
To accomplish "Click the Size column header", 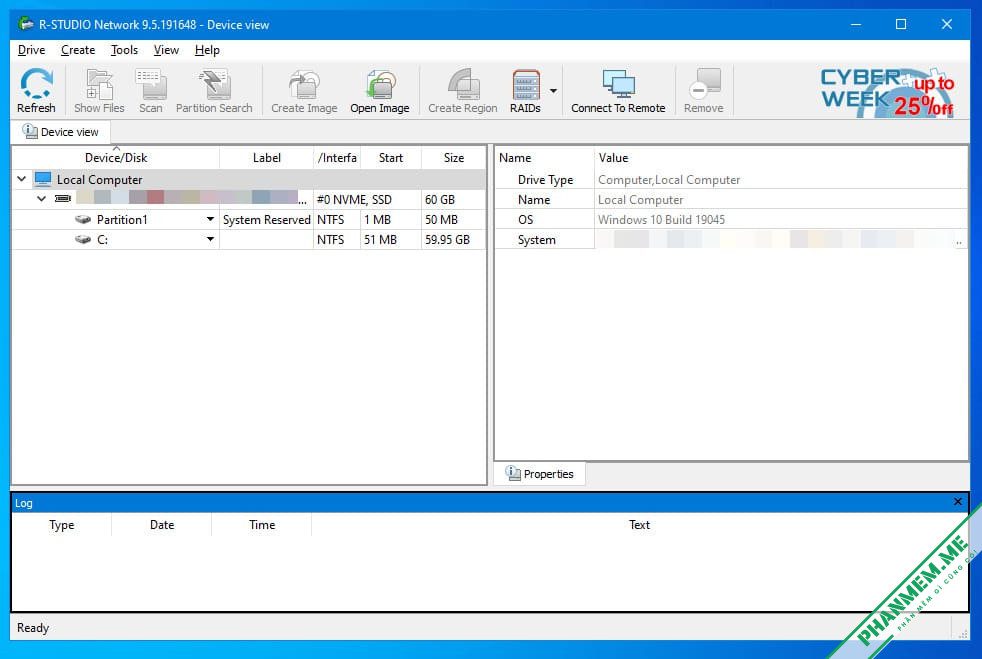I will 453,158.
